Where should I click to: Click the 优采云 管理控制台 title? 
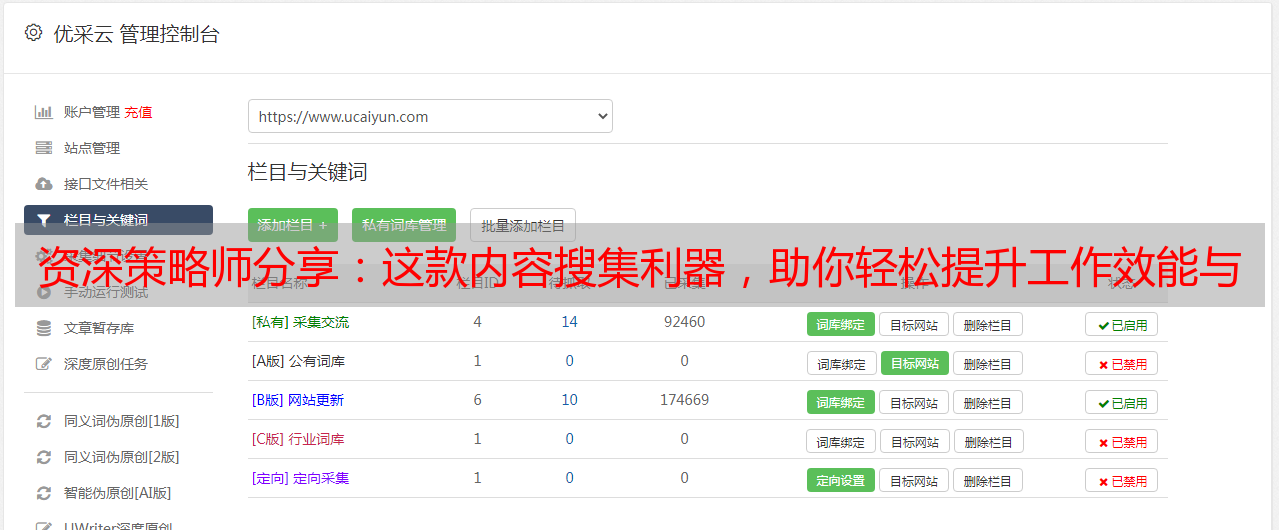click(x=136, y=34)
